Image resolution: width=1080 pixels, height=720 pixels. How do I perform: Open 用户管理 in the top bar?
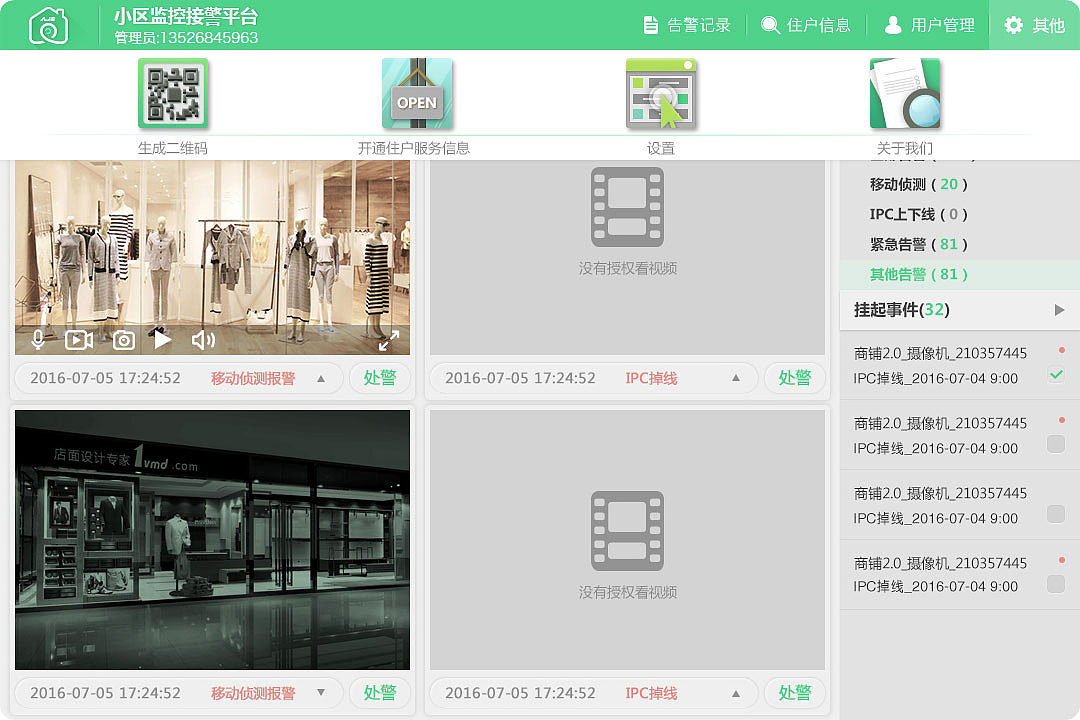click(x=930, y=25)
